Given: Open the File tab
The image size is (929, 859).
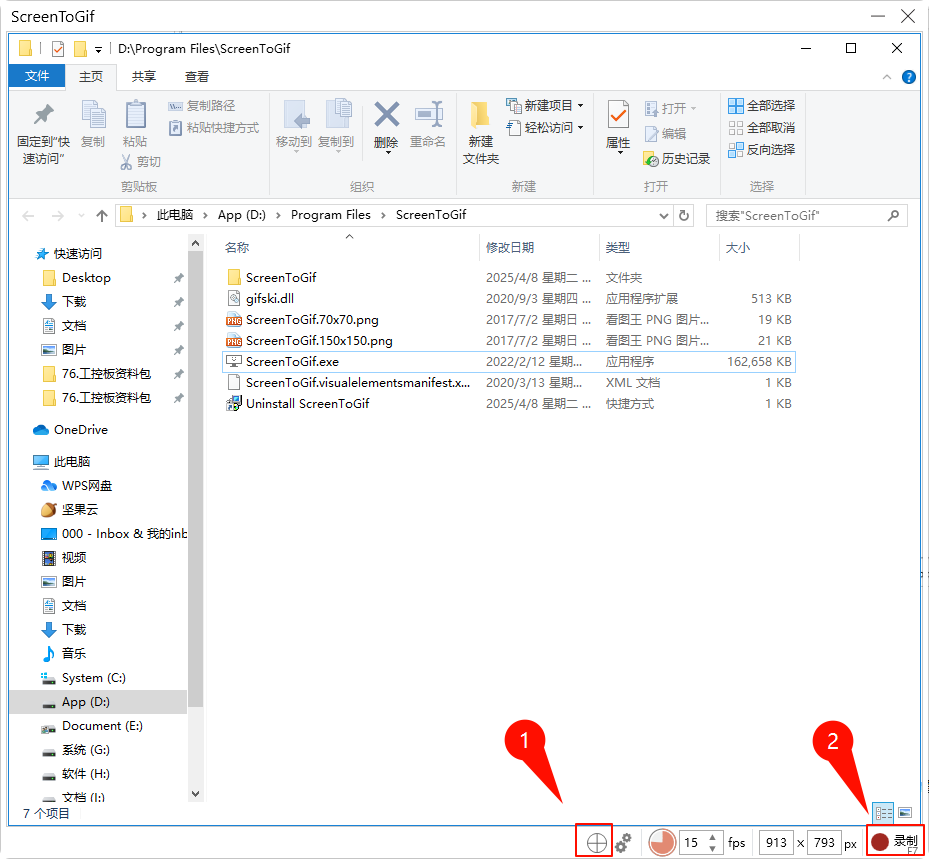Looking at the screenshot, I should click(x=37, y=76).
